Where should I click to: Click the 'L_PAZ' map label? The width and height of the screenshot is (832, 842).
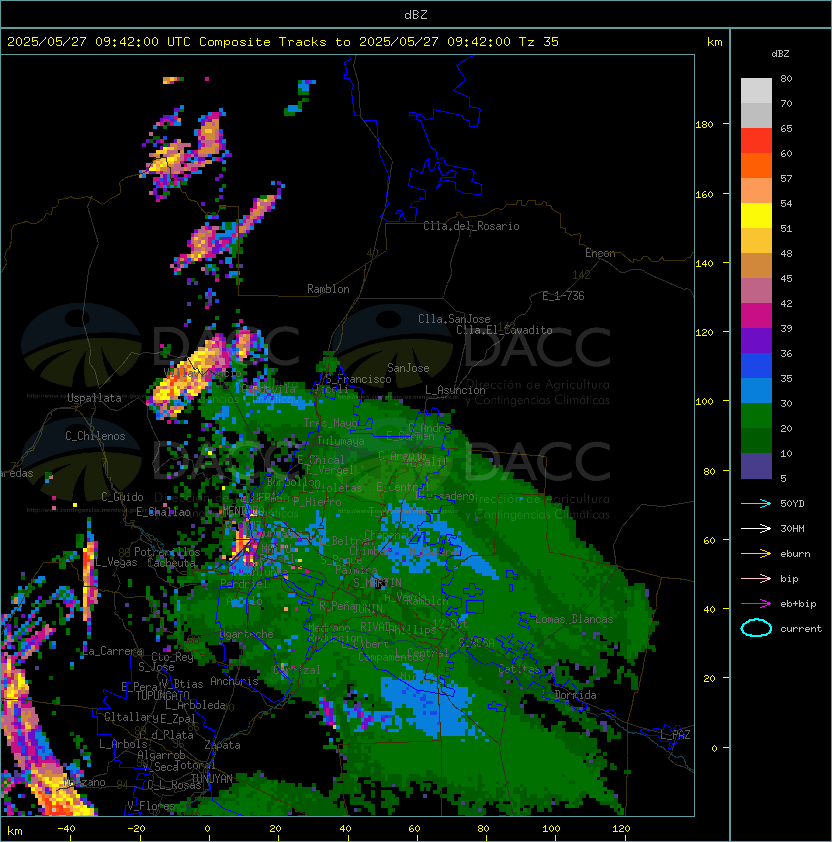coord(675,735)
